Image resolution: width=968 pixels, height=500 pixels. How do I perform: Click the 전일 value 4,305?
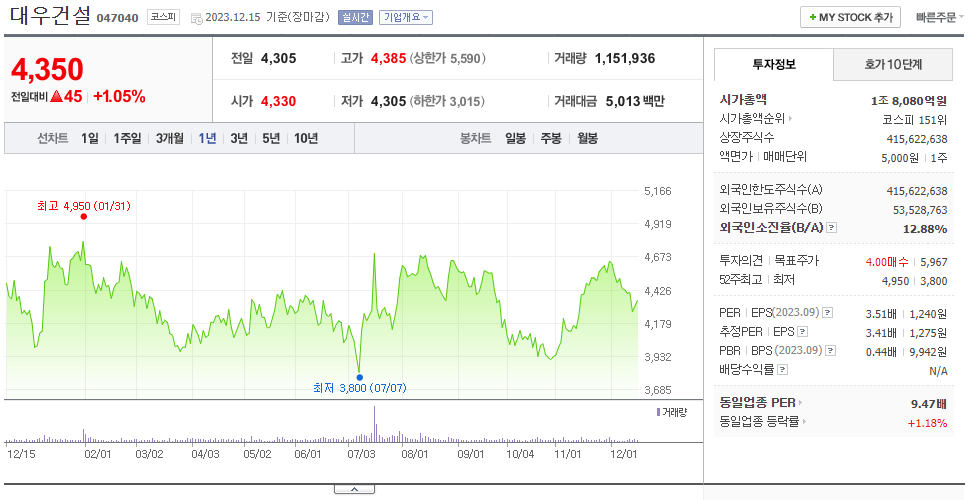278,59
